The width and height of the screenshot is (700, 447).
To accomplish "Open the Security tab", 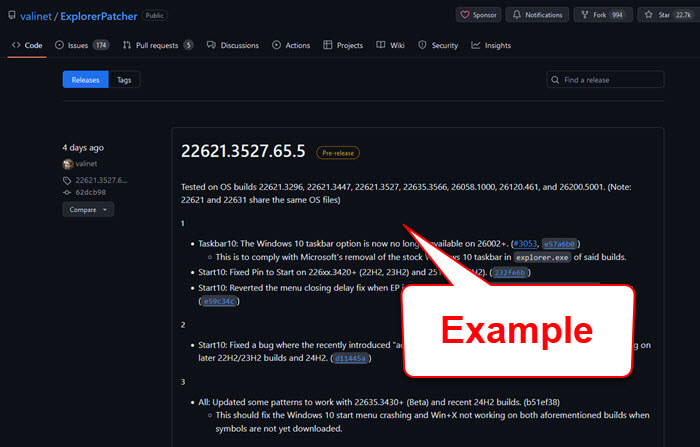I will 438,45.
